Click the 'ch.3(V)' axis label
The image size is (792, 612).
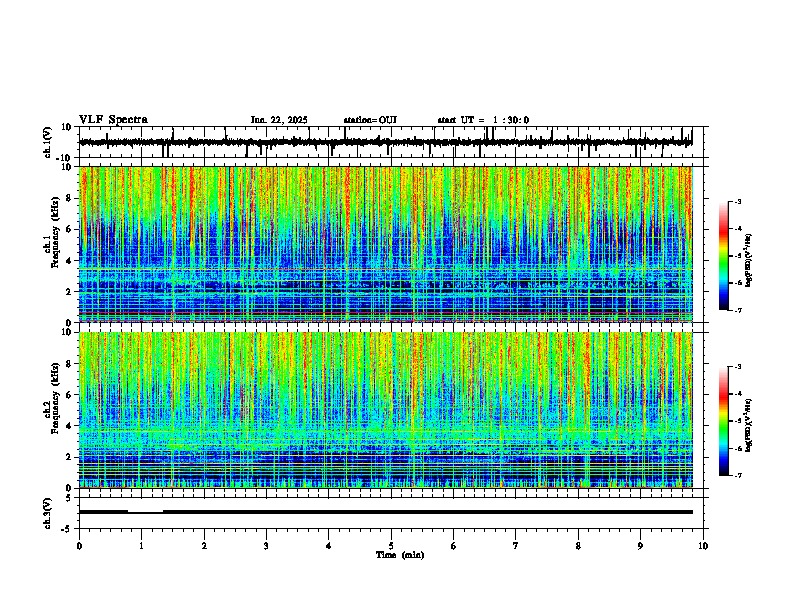pyautogui.click(x=48, y=513)
